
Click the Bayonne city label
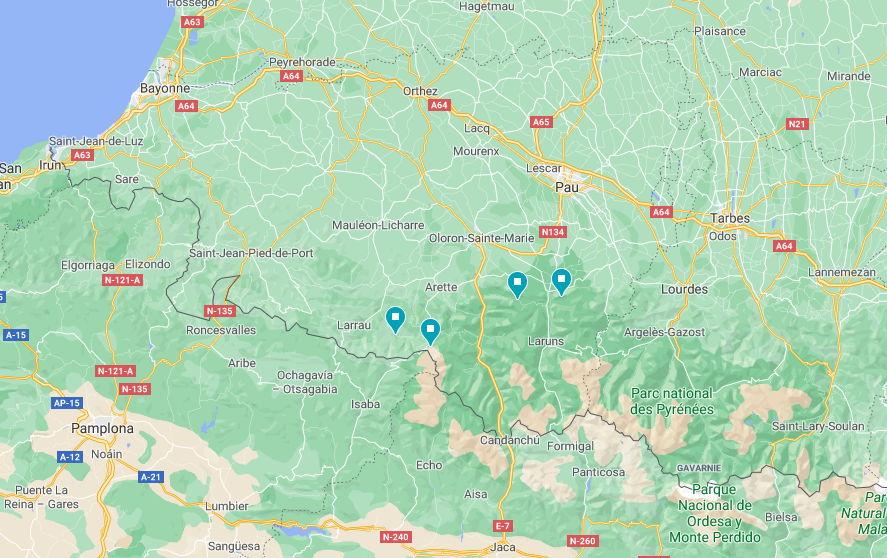(165, 88)
